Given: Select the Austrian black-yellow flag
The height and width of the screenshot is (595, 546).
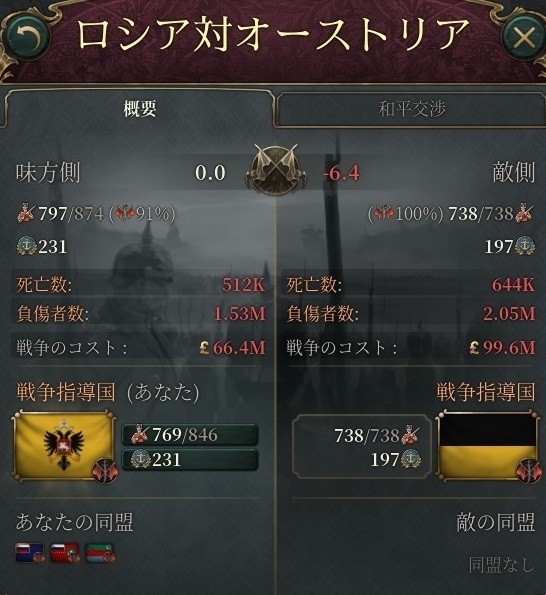Looking at the screenshot, I should coord(487,445).
